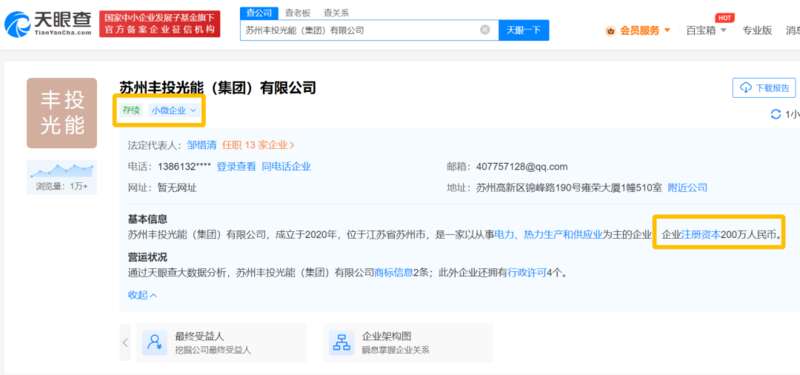Open the 行政许可 link
Image resolution: width=800 pixels, height=375 pixels.
pyautogui.click(x=527, y=273)
